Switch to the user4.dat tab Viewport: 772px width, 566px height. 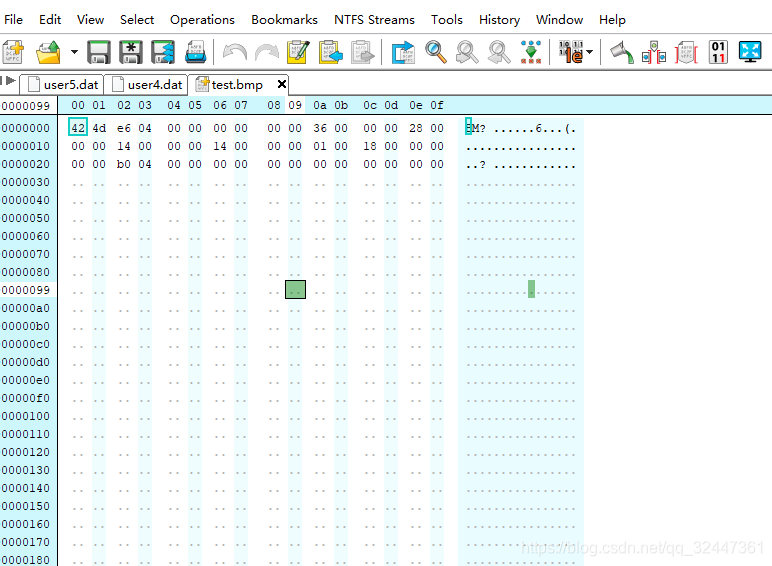146,85
